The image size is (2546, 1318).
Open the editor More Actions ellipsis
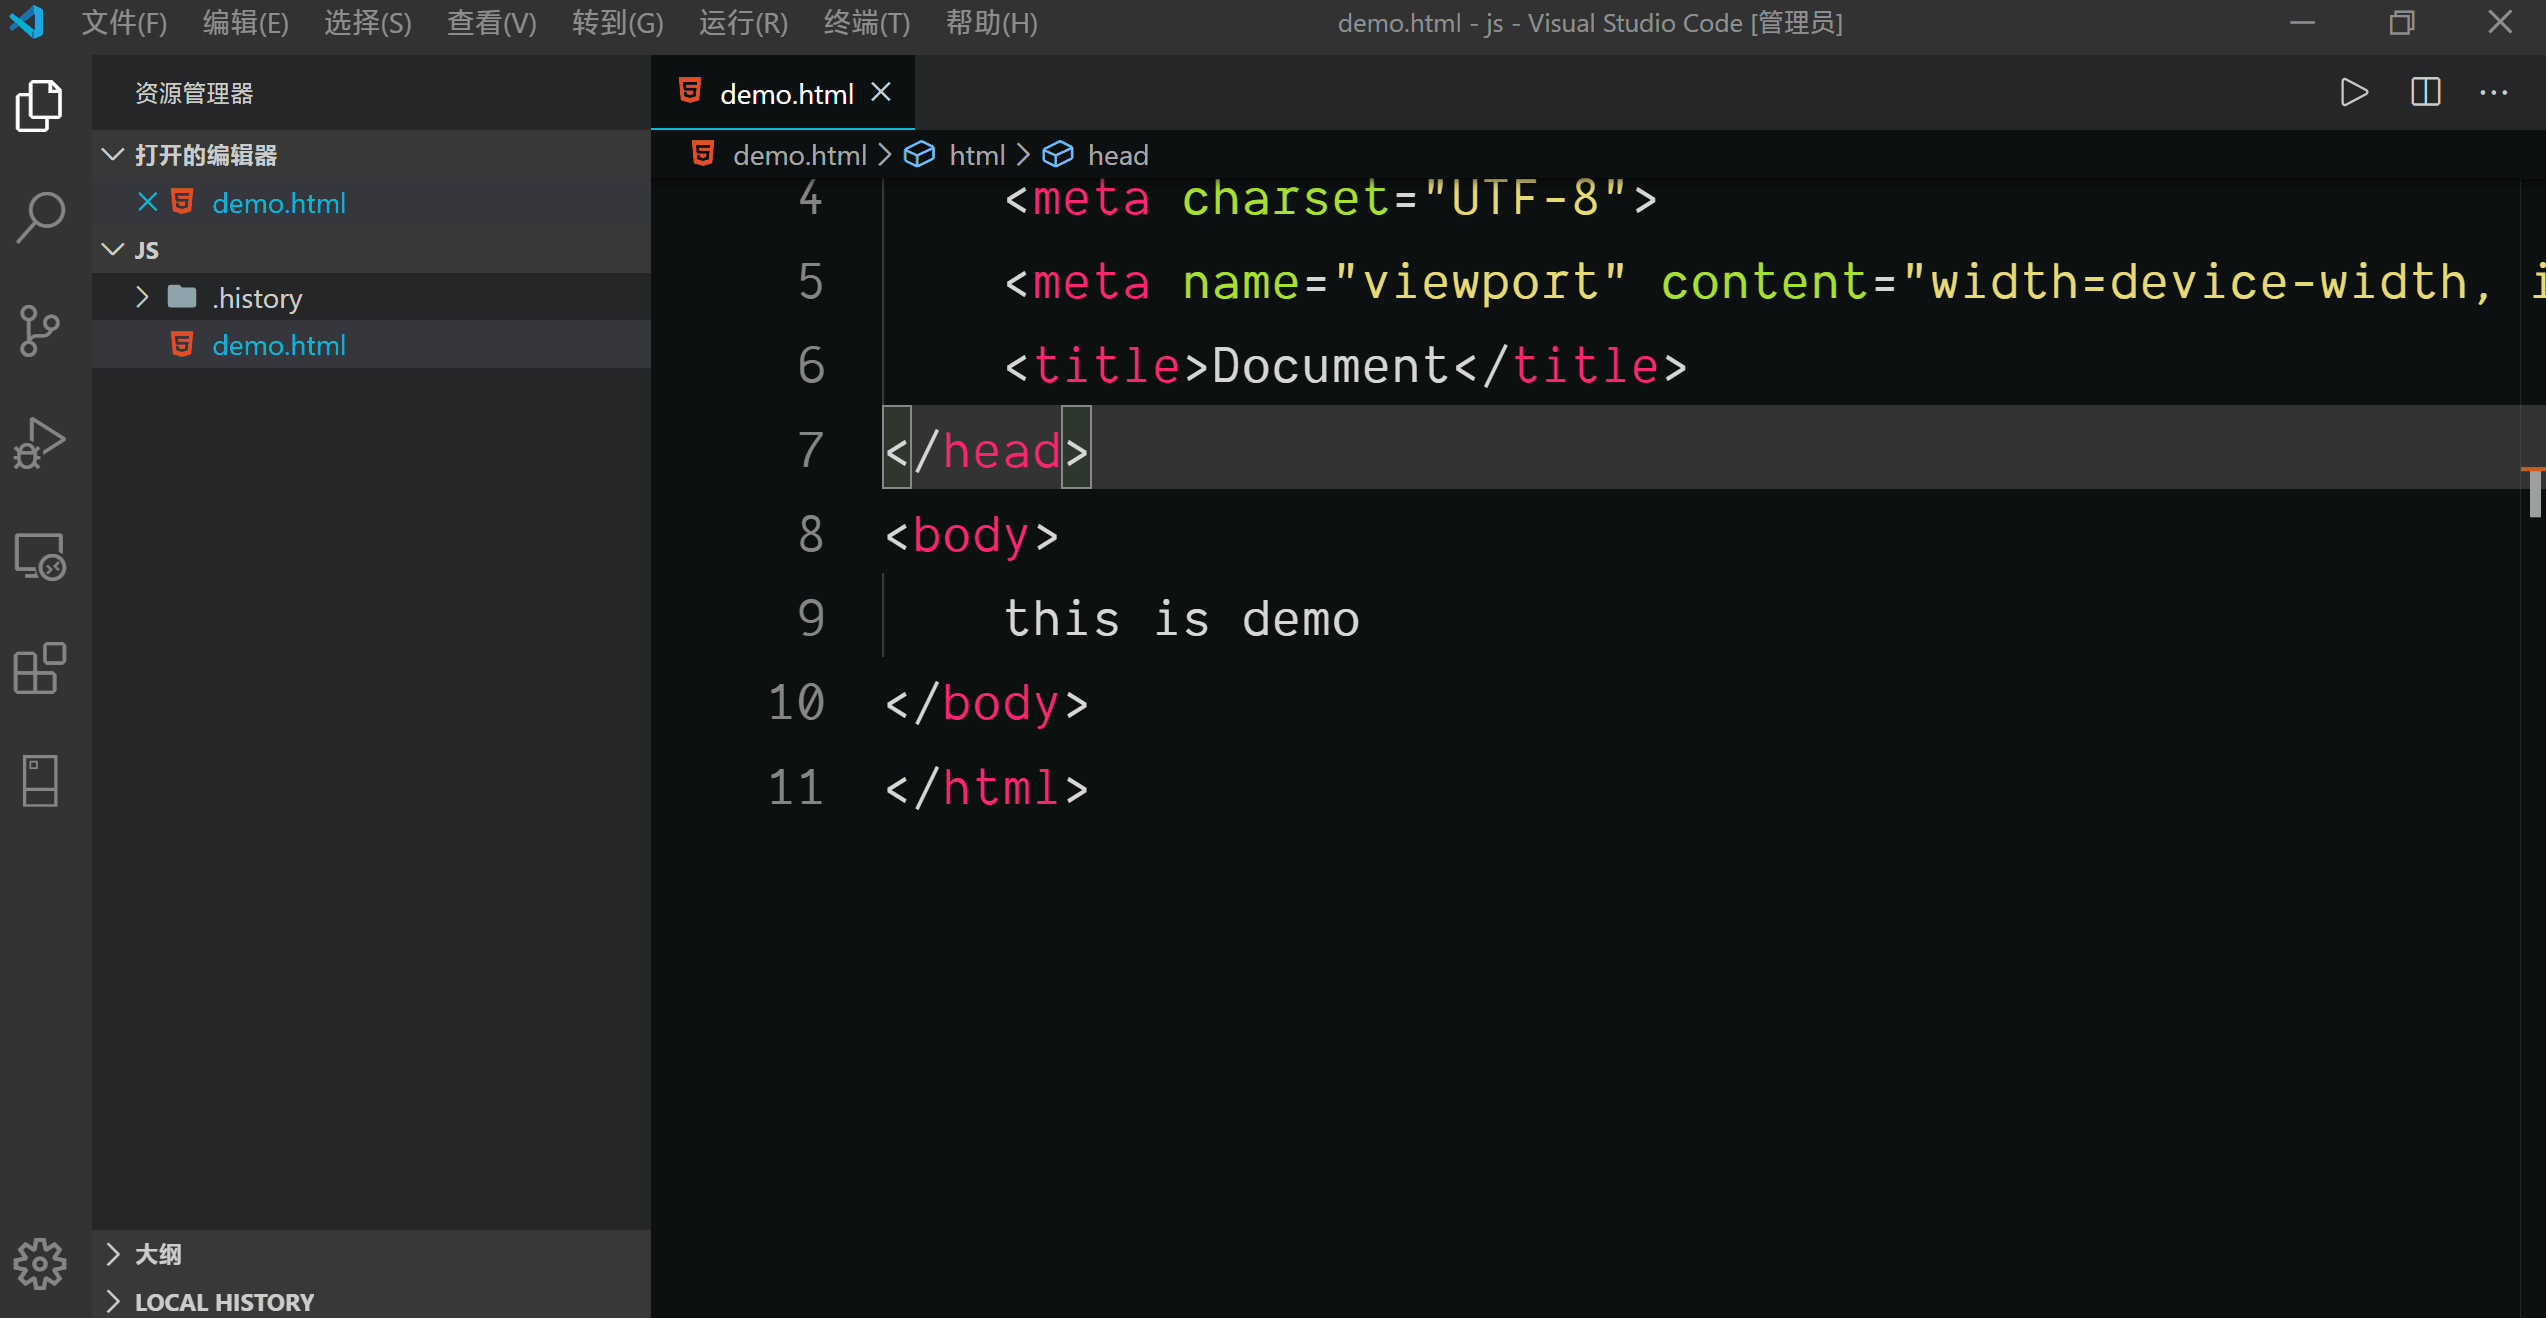(2493, 93)
